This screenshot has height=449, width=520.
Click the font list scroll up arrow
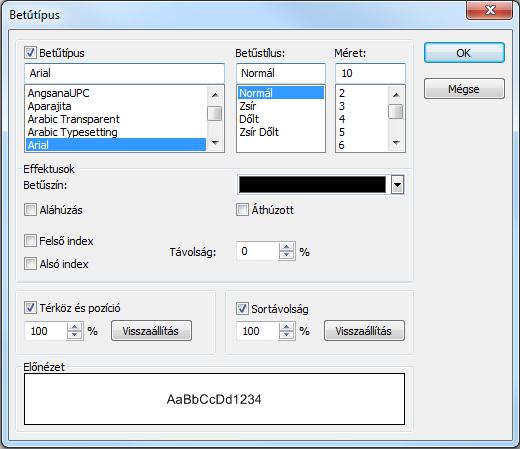(x=215, y=95)
